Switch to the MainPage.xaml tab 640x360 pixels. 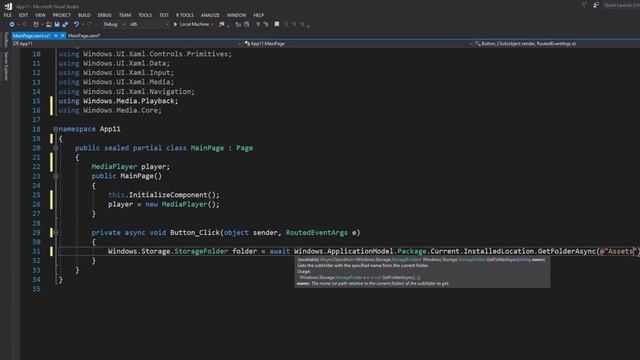click(84, 36)
